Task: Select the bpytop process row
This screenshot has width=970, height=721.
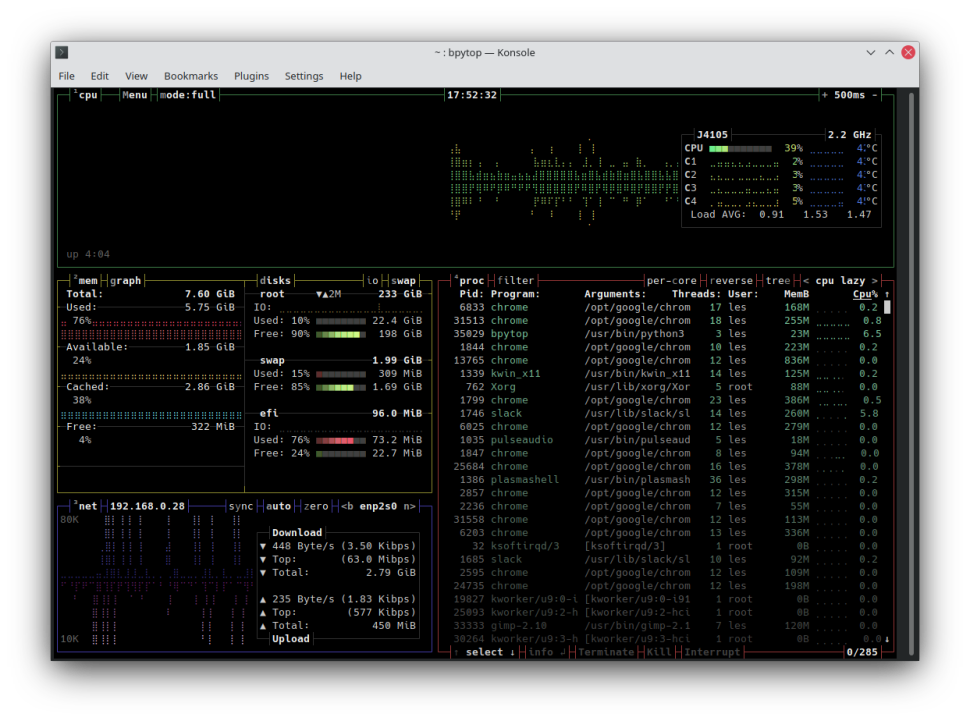Action: [x=667, y=334]
